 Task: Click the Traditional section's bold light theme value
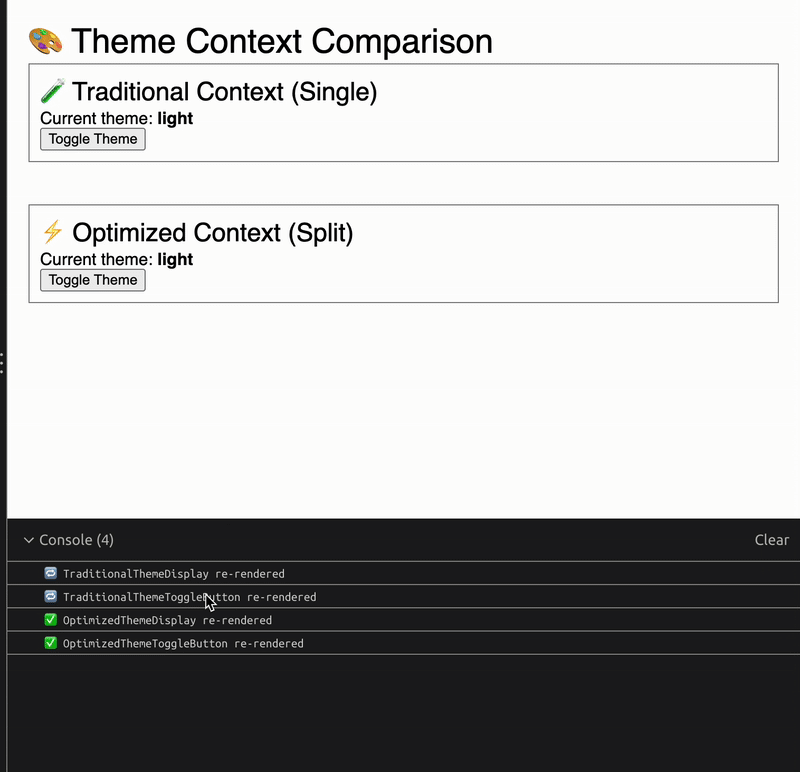coord(175,118)
